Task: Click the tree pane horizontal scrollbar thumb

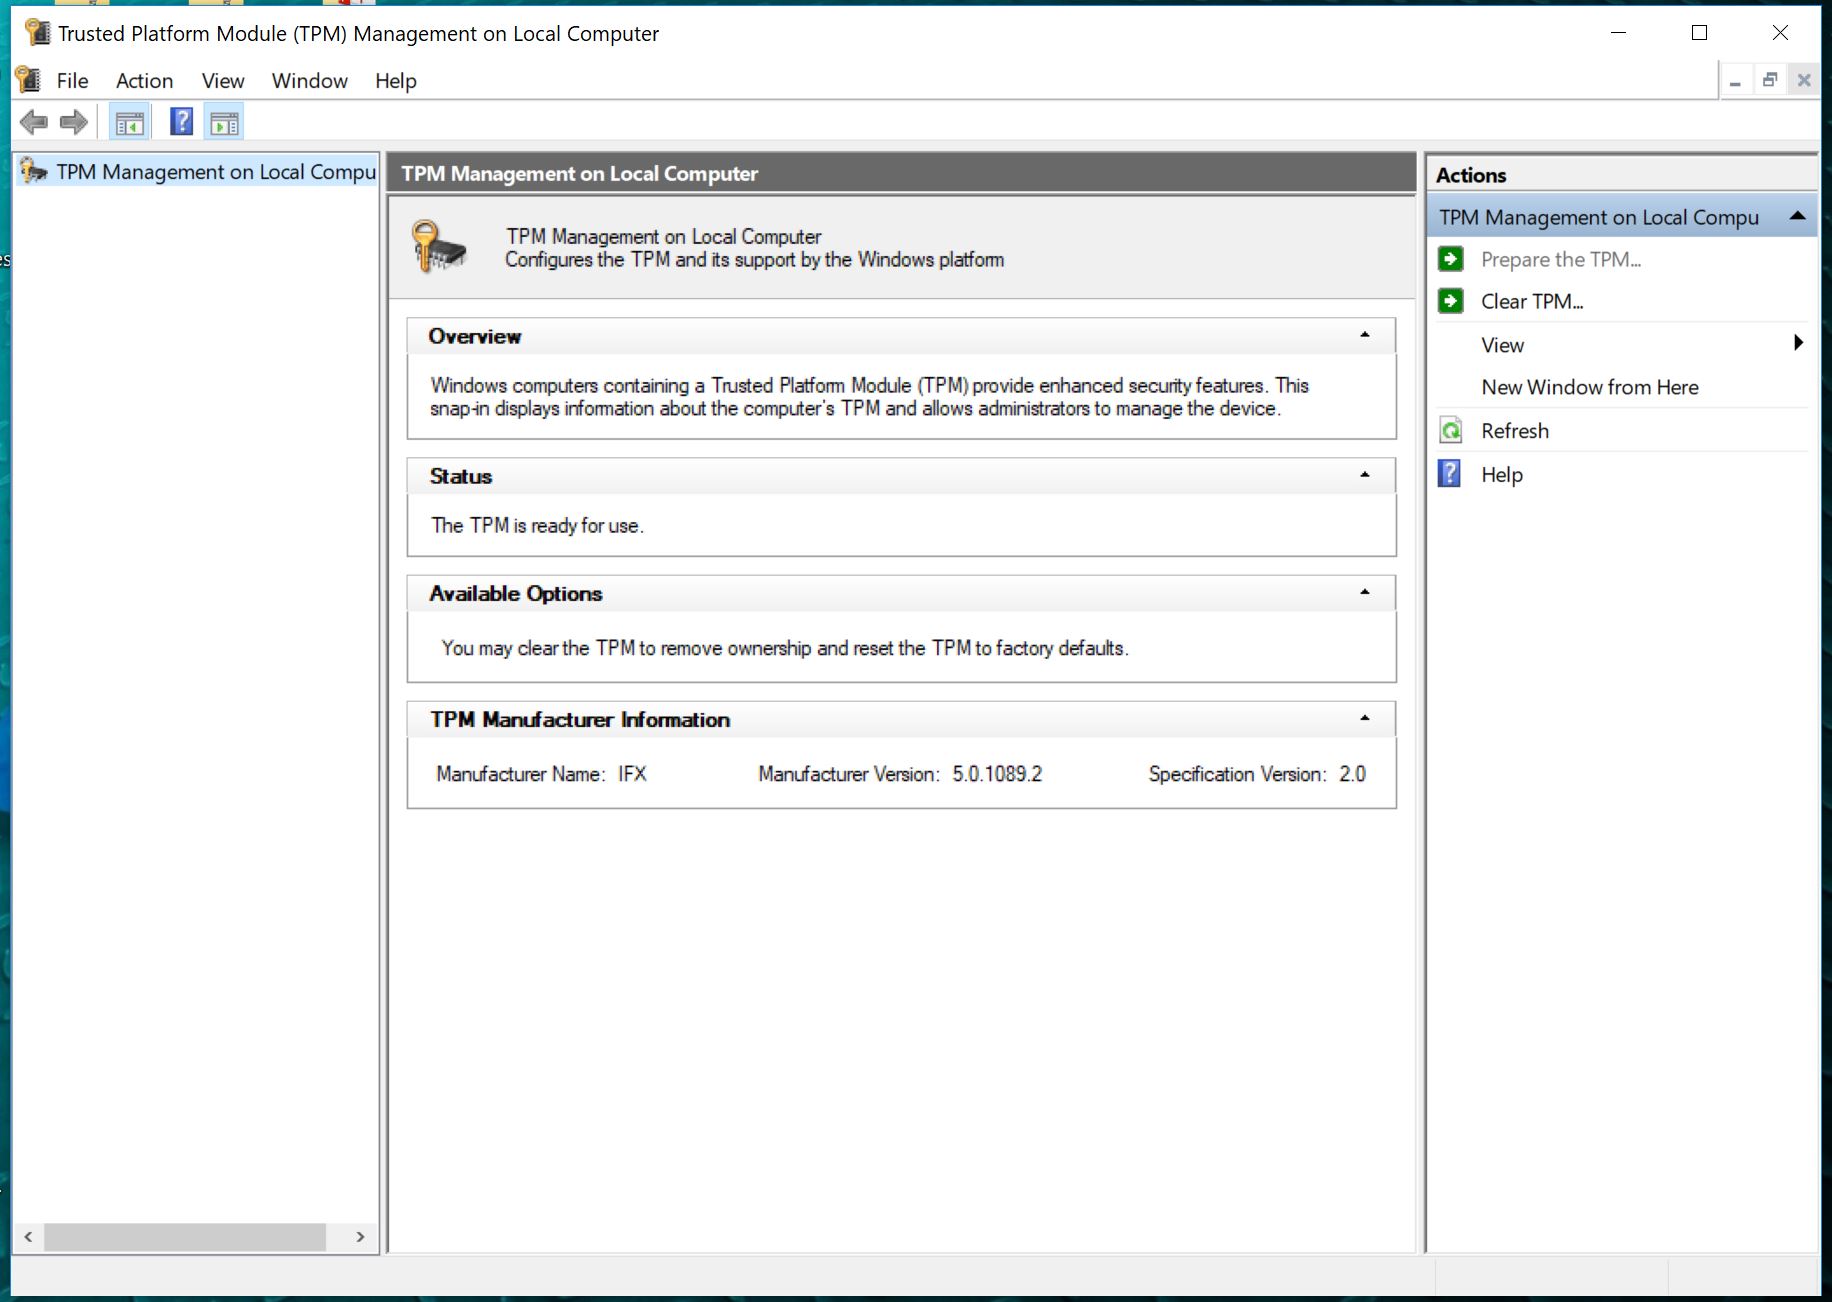Action: coord(185,1237)
